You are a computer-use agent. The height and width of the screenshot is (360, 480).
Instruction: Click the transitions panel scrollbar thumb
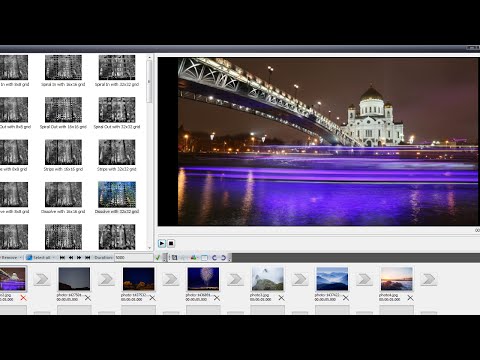click(149, 82)
